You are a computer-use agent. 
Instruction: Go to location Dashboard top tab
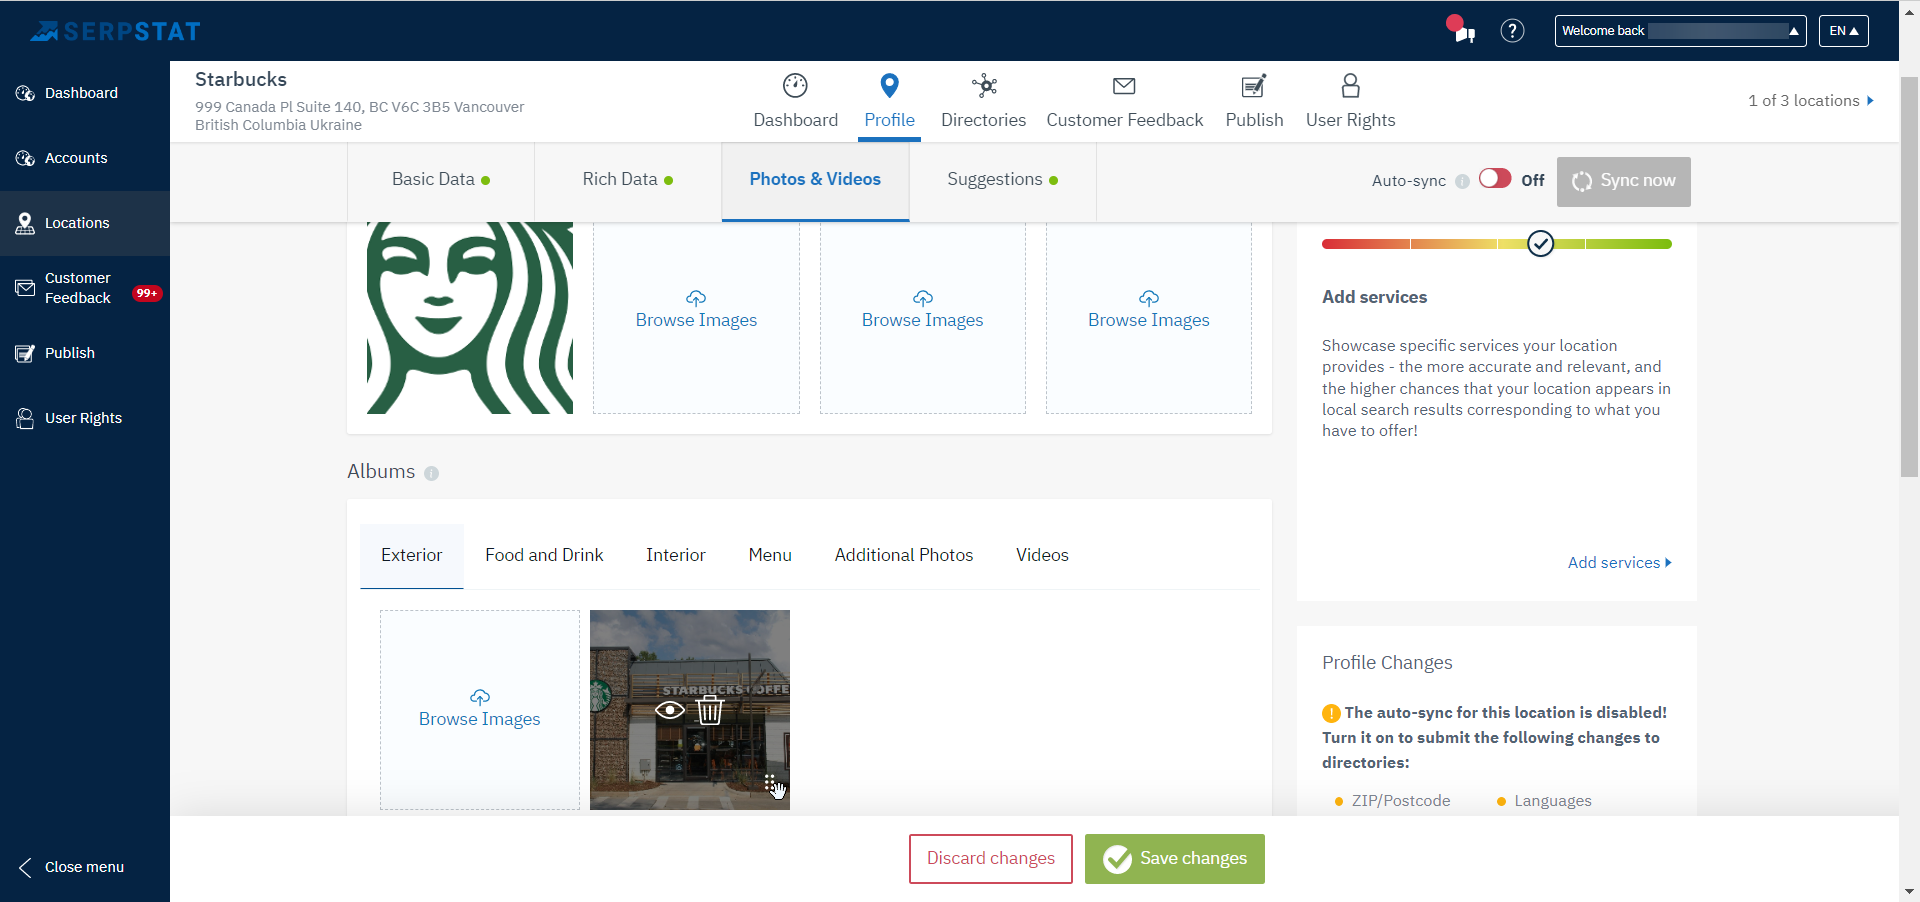coord(795,101)
